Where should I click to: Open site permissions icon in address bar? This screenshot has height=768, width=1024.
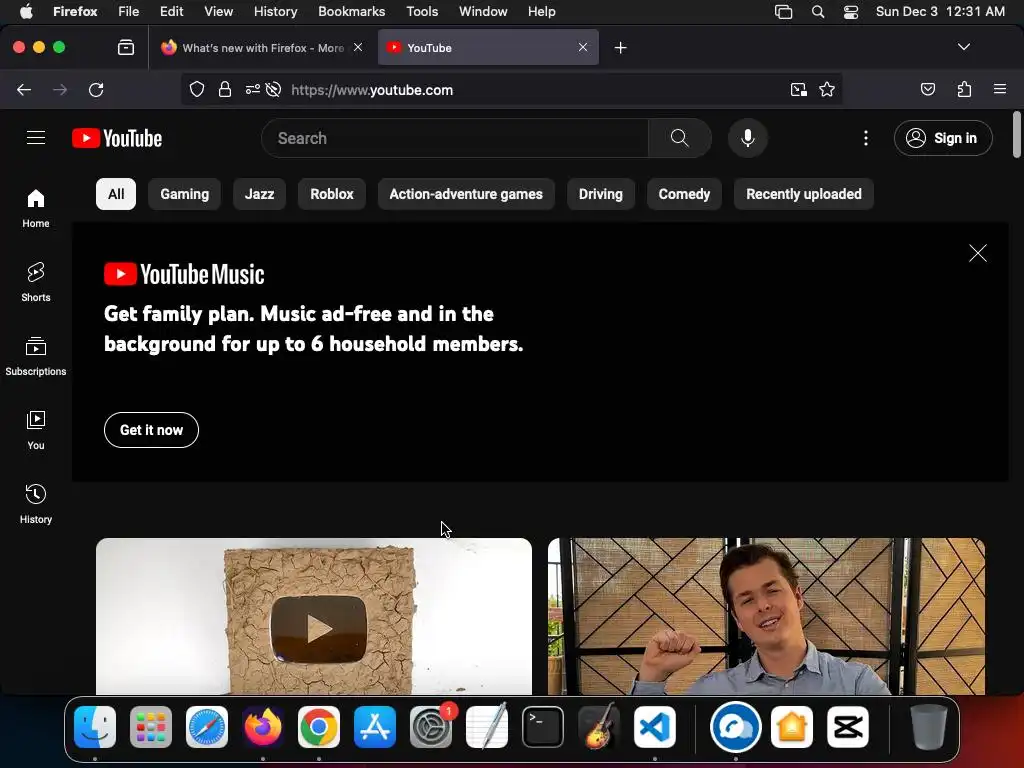pyautogui.click(x=253, y=89)
